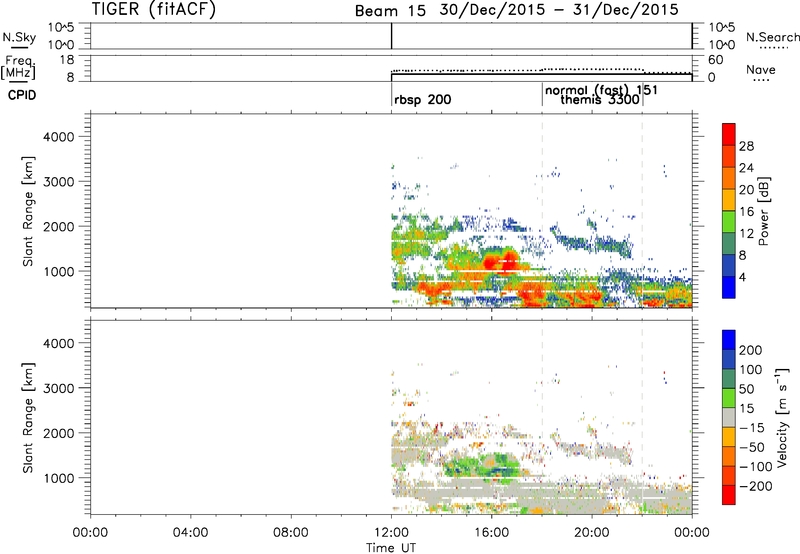
Task: Click the rightmost 00:00 time tick label
Action: [691, 533]
